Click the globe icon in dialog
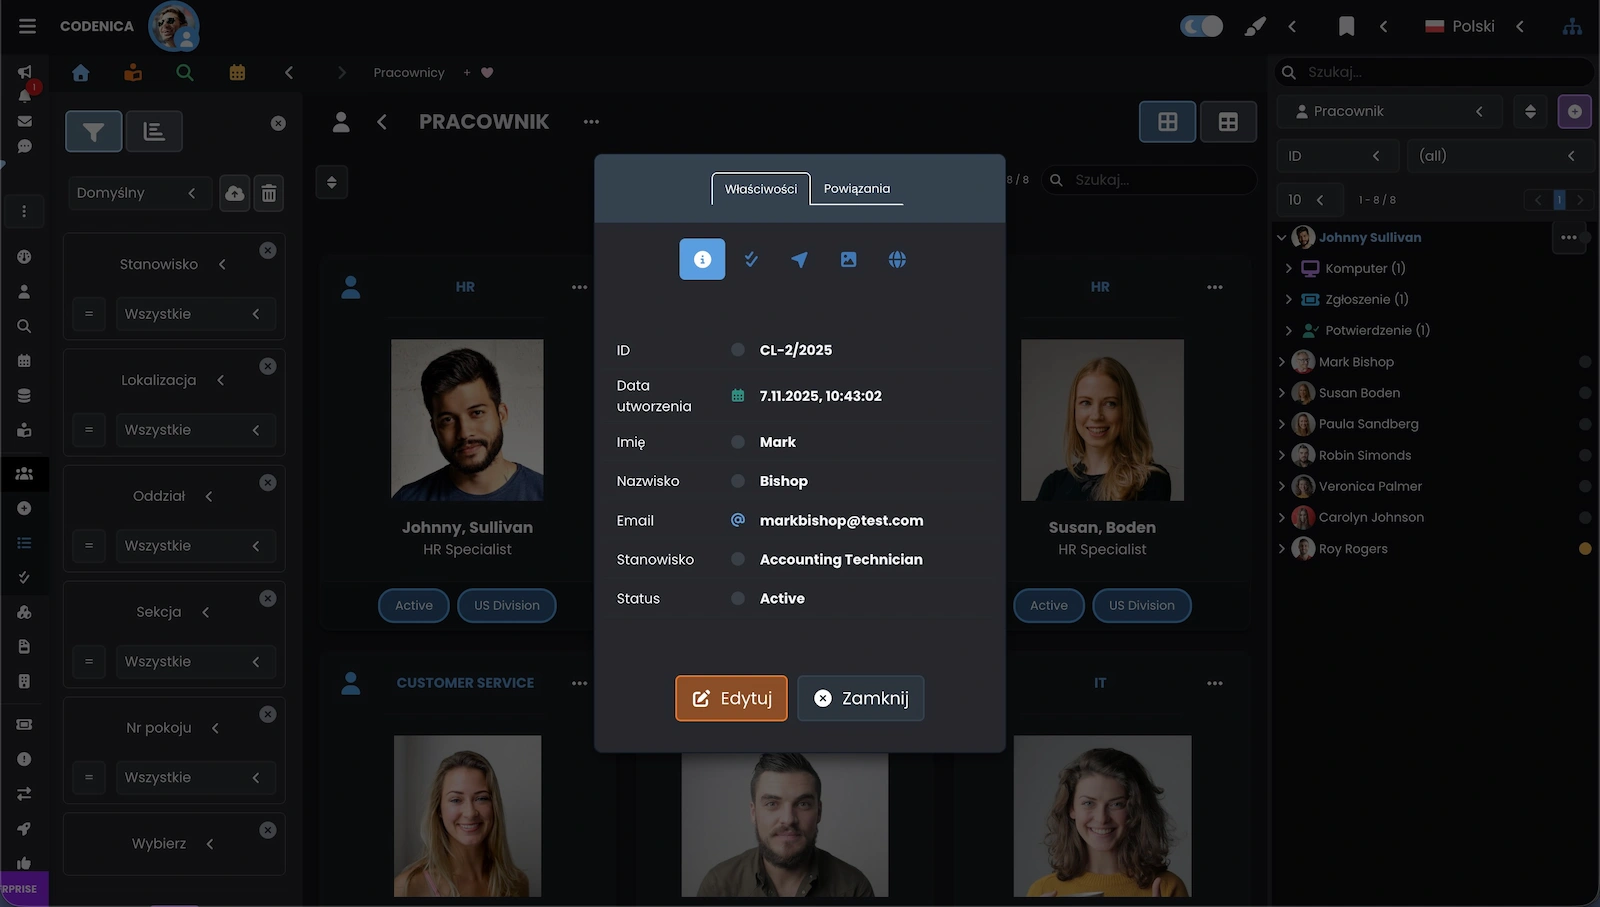The width and height of the screenshot is (1600, 907). pyautogui.click(x=897, y=260)
